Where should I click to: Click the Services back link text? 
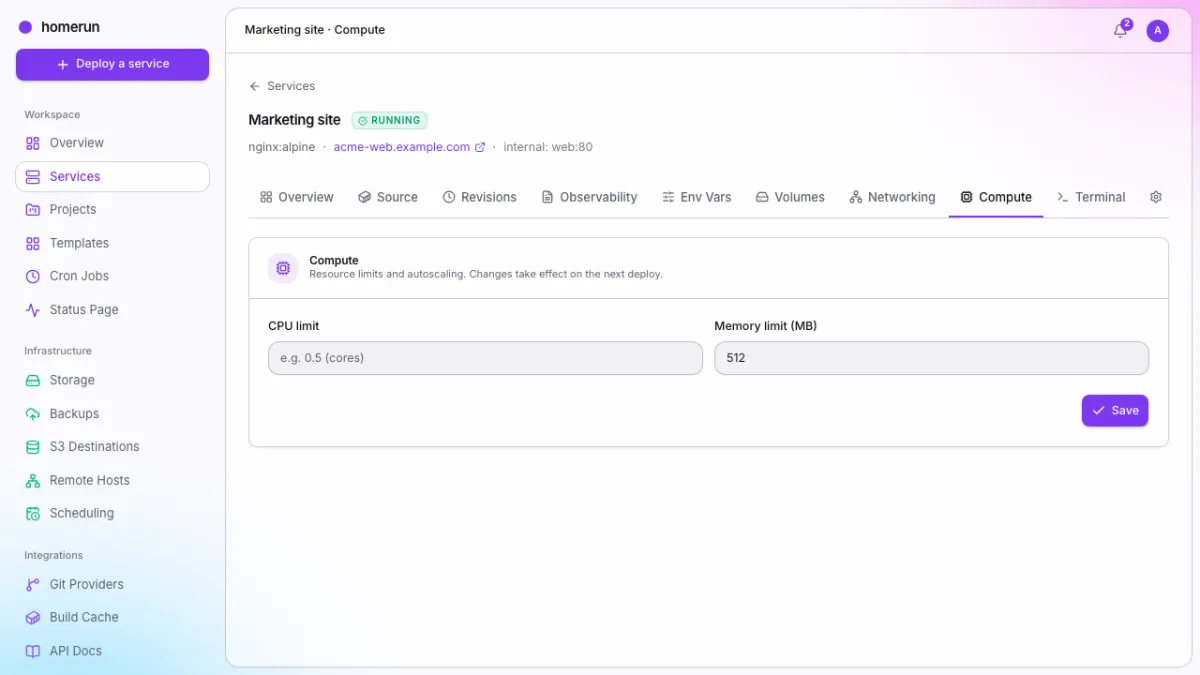[291, 86]
